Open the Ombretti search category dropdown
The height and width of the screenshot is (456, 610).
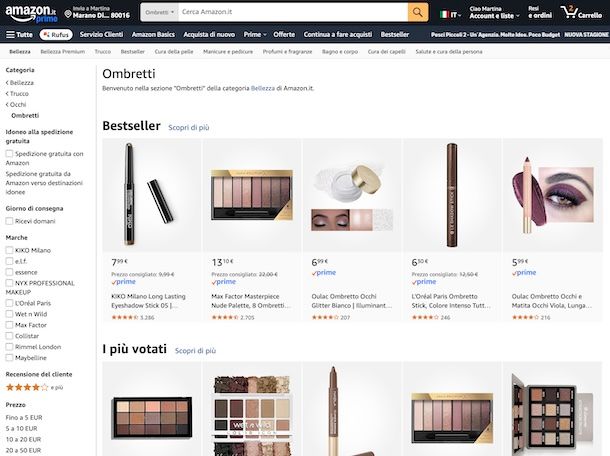coord(160,12)
